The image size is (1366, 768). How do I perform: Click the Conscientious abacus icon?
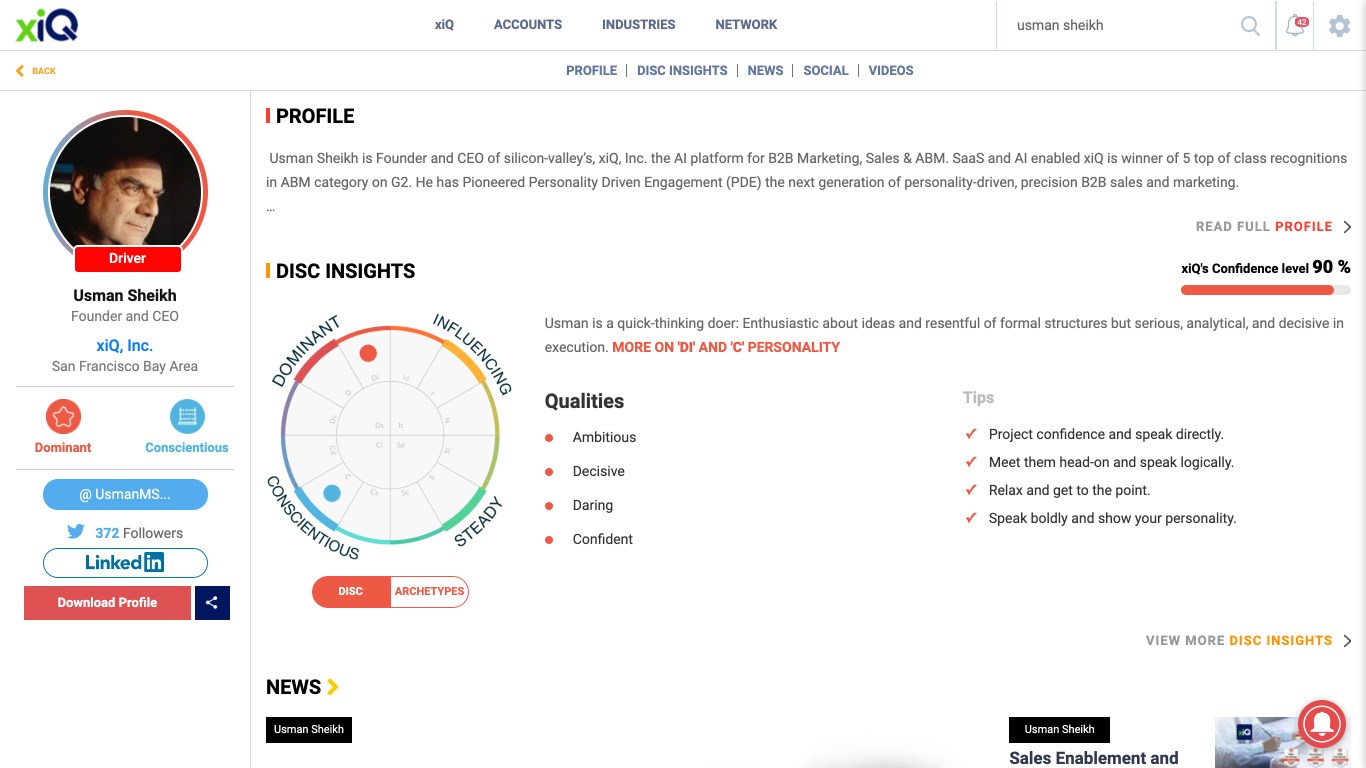(x=187, y=417)
